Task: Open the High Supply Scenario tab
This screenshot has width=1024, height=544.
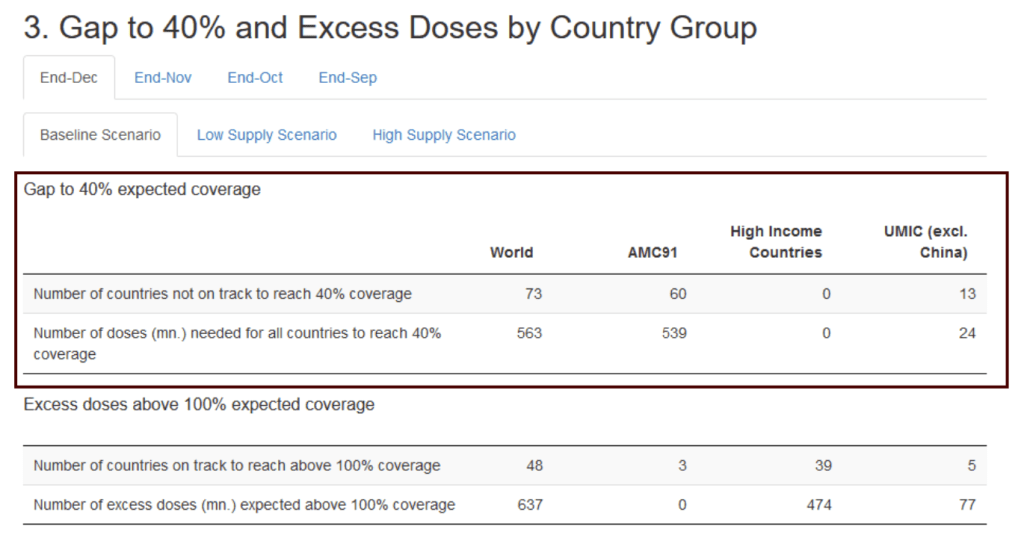Action: 444,135
